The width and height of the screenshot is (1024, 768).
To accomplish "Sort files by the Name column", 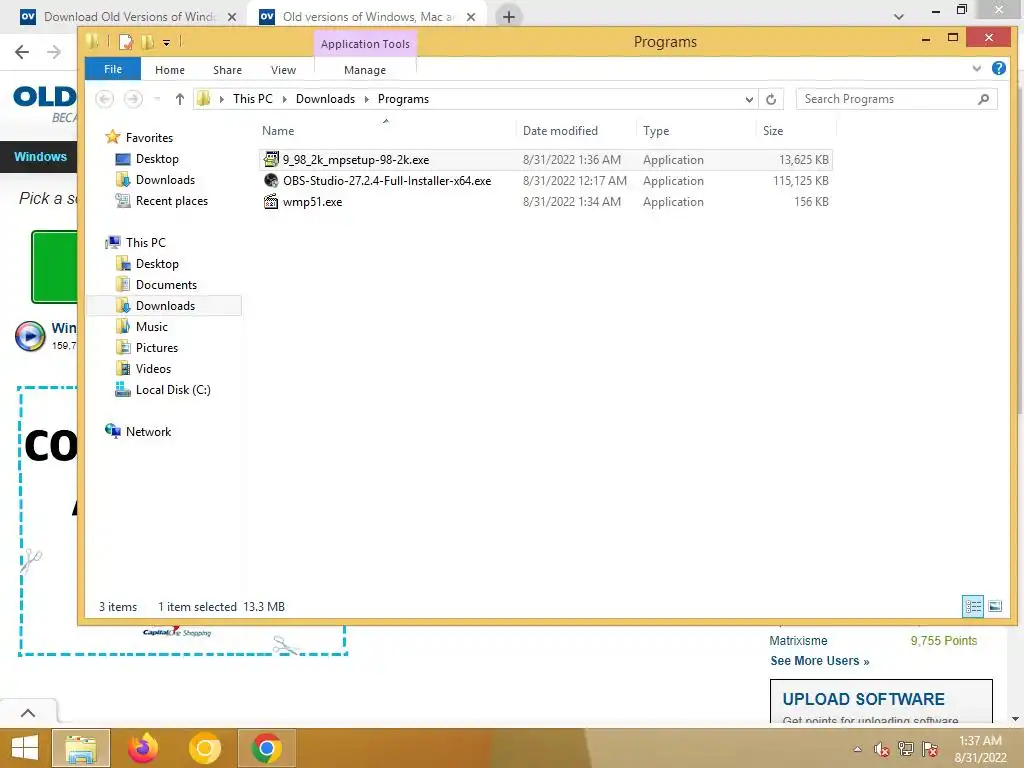I will (x=278, y=131).
